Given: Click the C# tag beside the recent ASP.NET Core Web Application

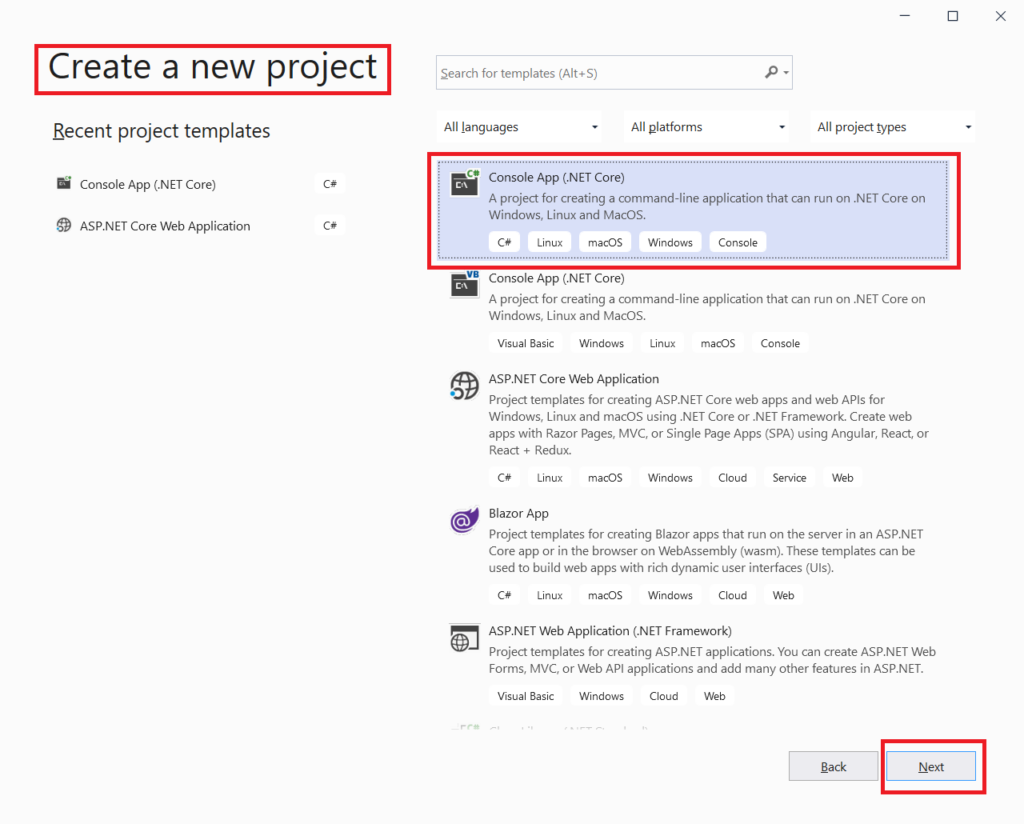Looking at the screenshot, I should (x=330, y=226).
